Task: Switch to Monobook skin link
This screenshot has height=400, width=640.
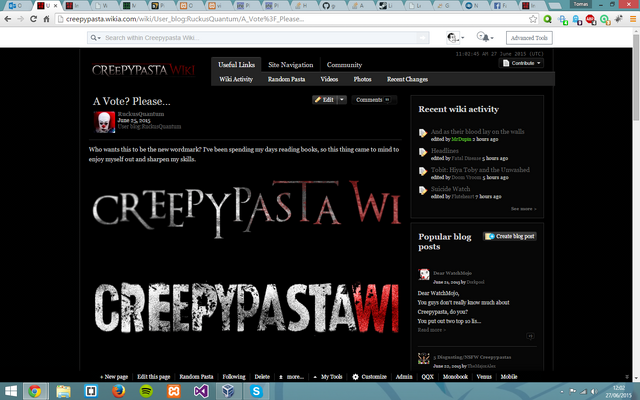Action: (455, 377)
